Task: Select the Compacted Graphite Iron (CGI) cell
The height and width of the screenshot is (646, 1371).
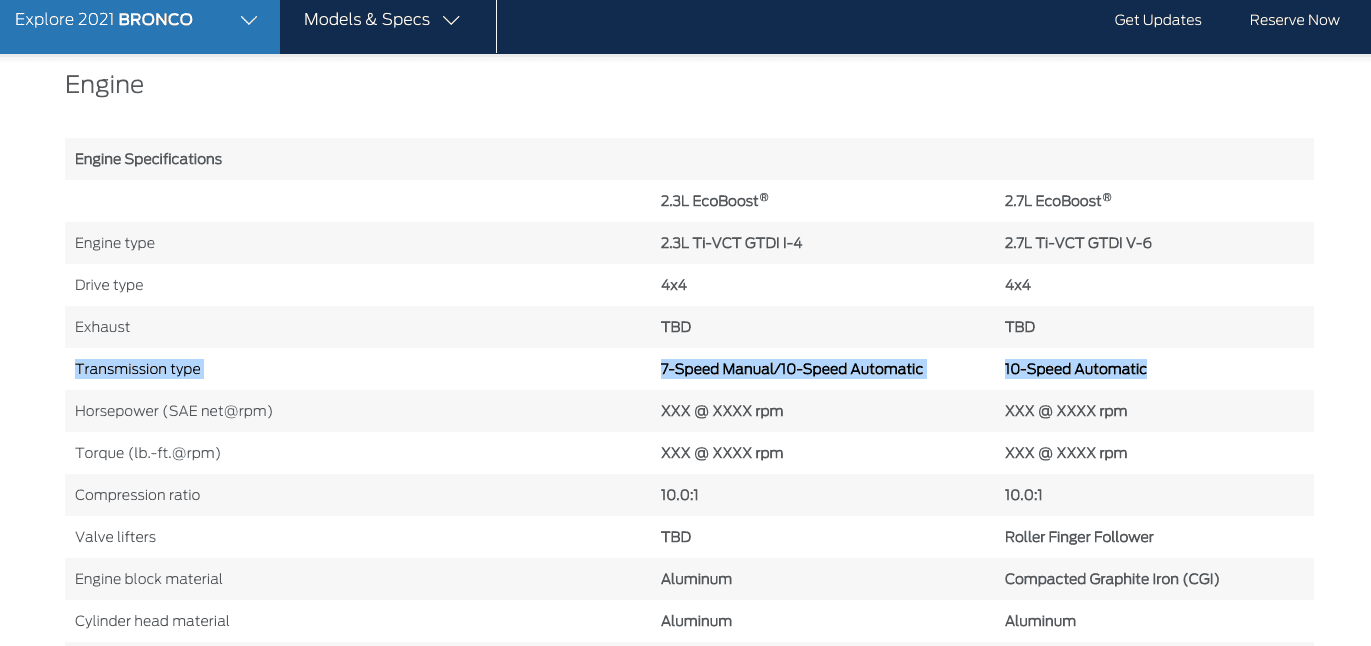Action: click(x=1112, y=579)
